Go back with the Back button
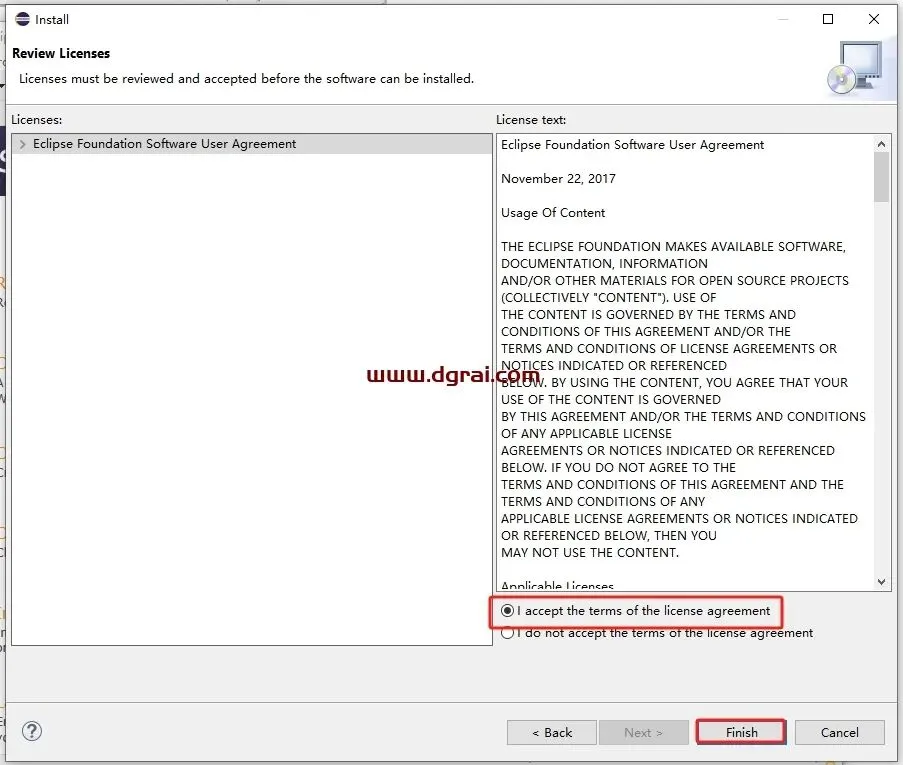Screen dimensions: 903x765 pyautogui.click(x=551, y=733)
